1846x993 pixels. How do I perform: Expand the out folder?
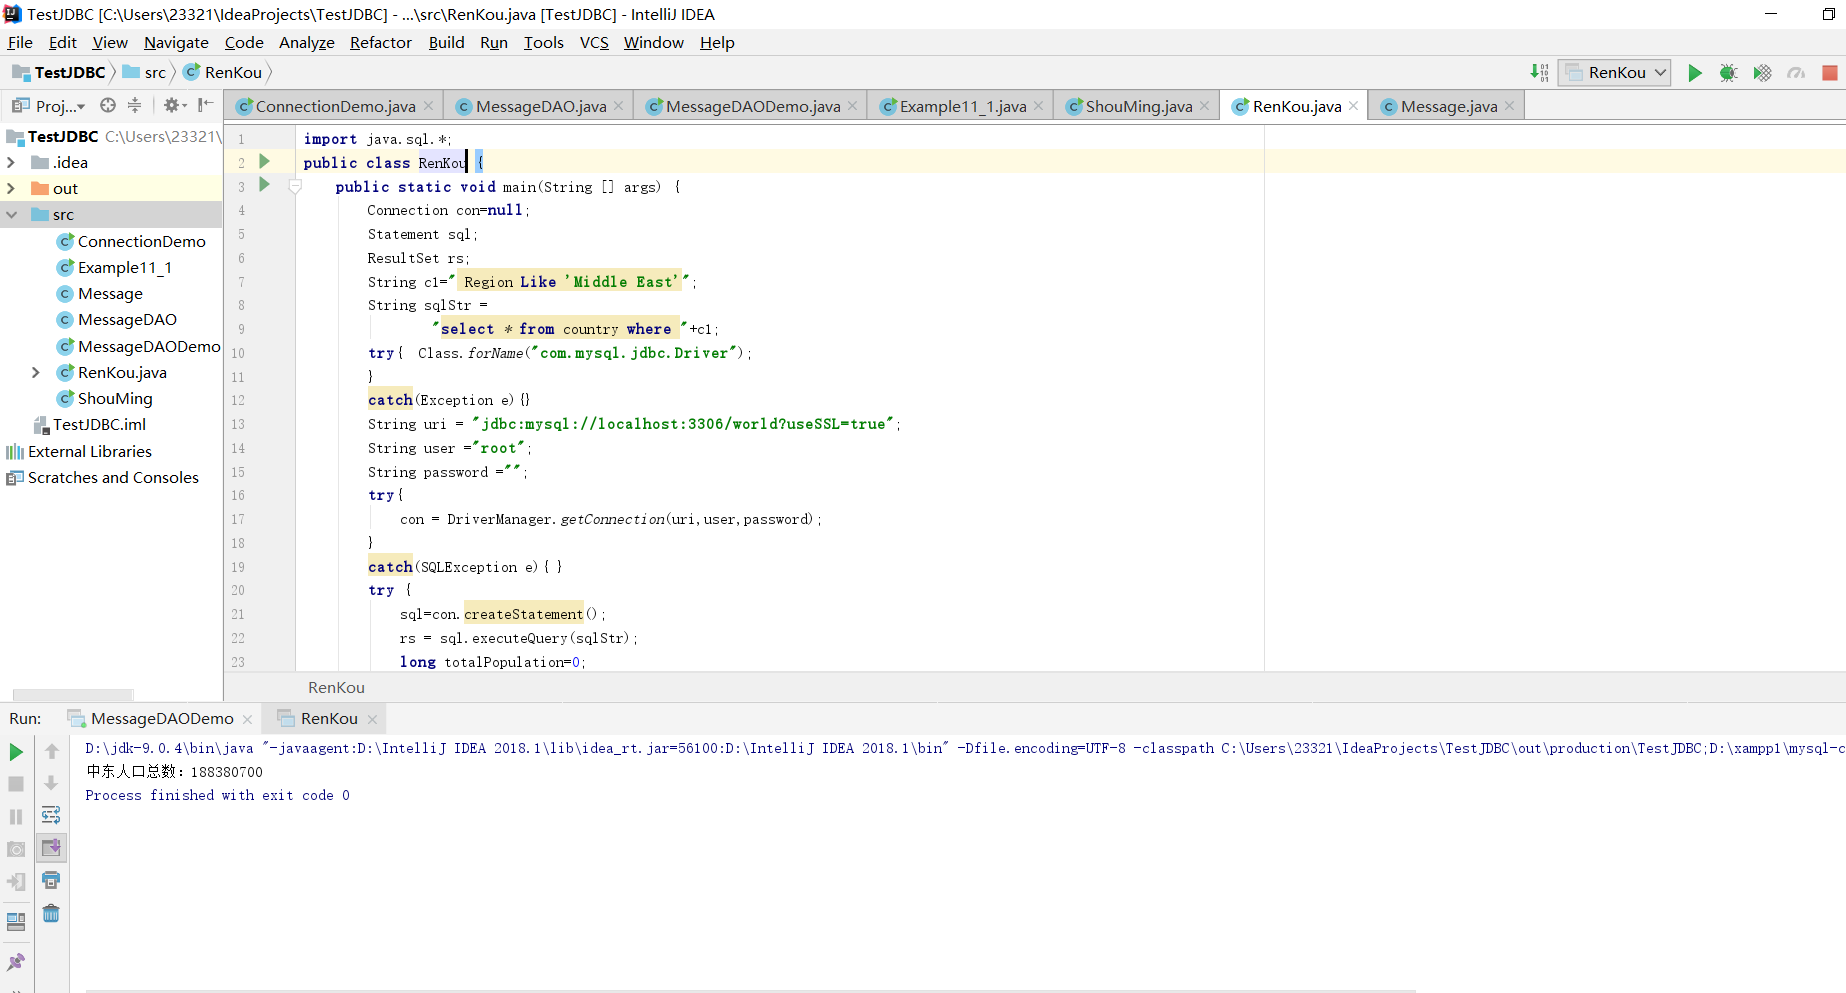coord(11,188)
